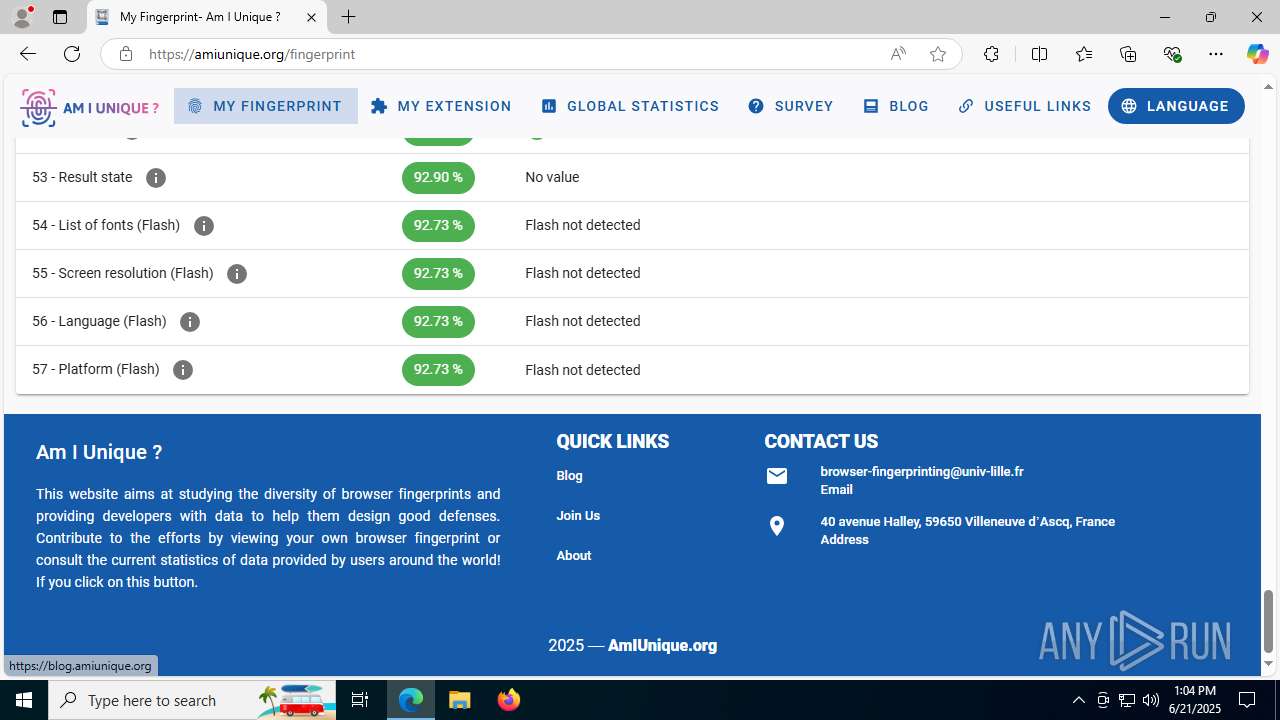Click the browser address bar URL
Viewport: 1280px width, 720px height.
click(x=252, y=54)
